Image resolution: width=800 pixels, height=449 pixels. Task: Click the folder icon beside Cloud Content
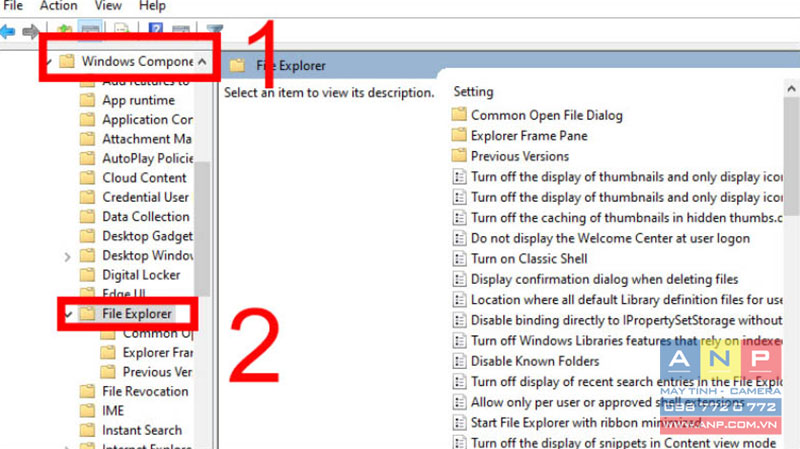88,178
